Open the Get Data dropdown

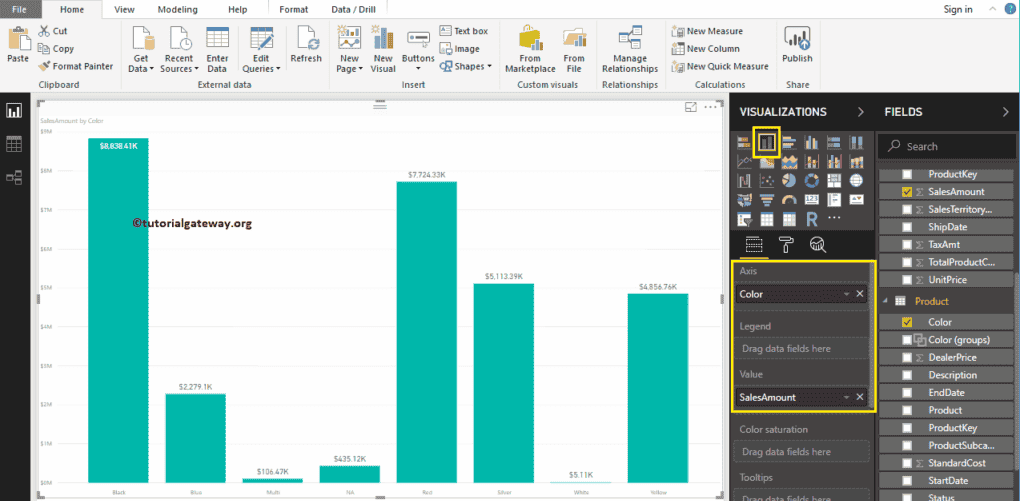[x=141, y=69]
